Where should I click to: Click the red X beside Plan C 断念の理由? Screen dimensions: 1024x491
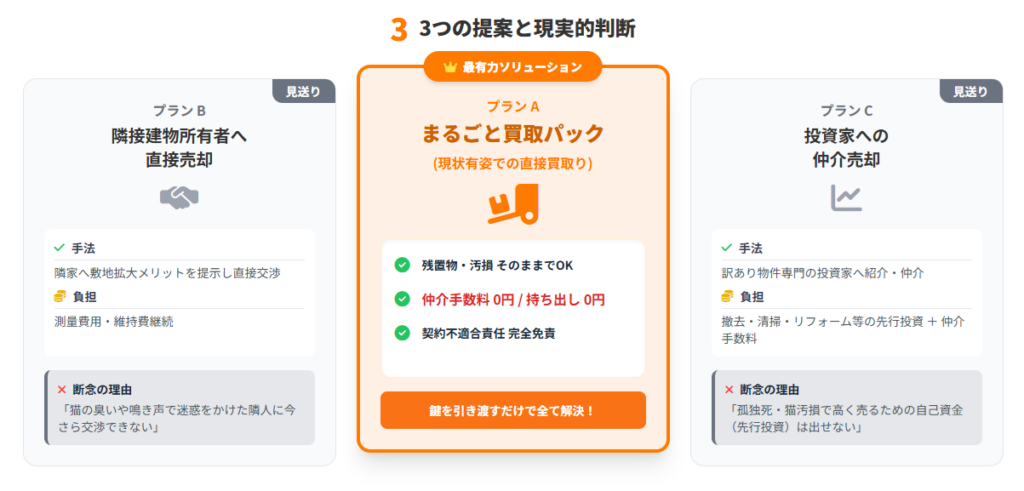(729, 390)
